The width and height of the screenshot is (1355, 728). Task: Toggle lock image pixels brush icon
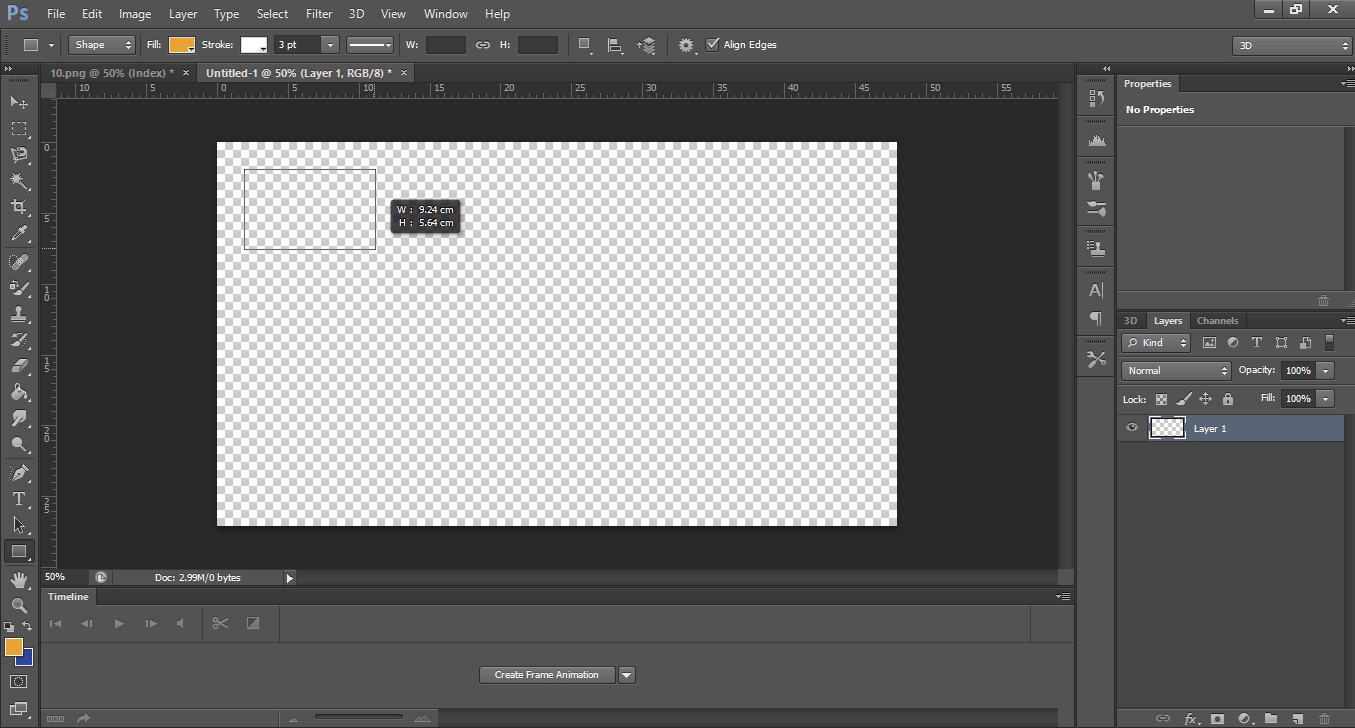[1184, 399]
